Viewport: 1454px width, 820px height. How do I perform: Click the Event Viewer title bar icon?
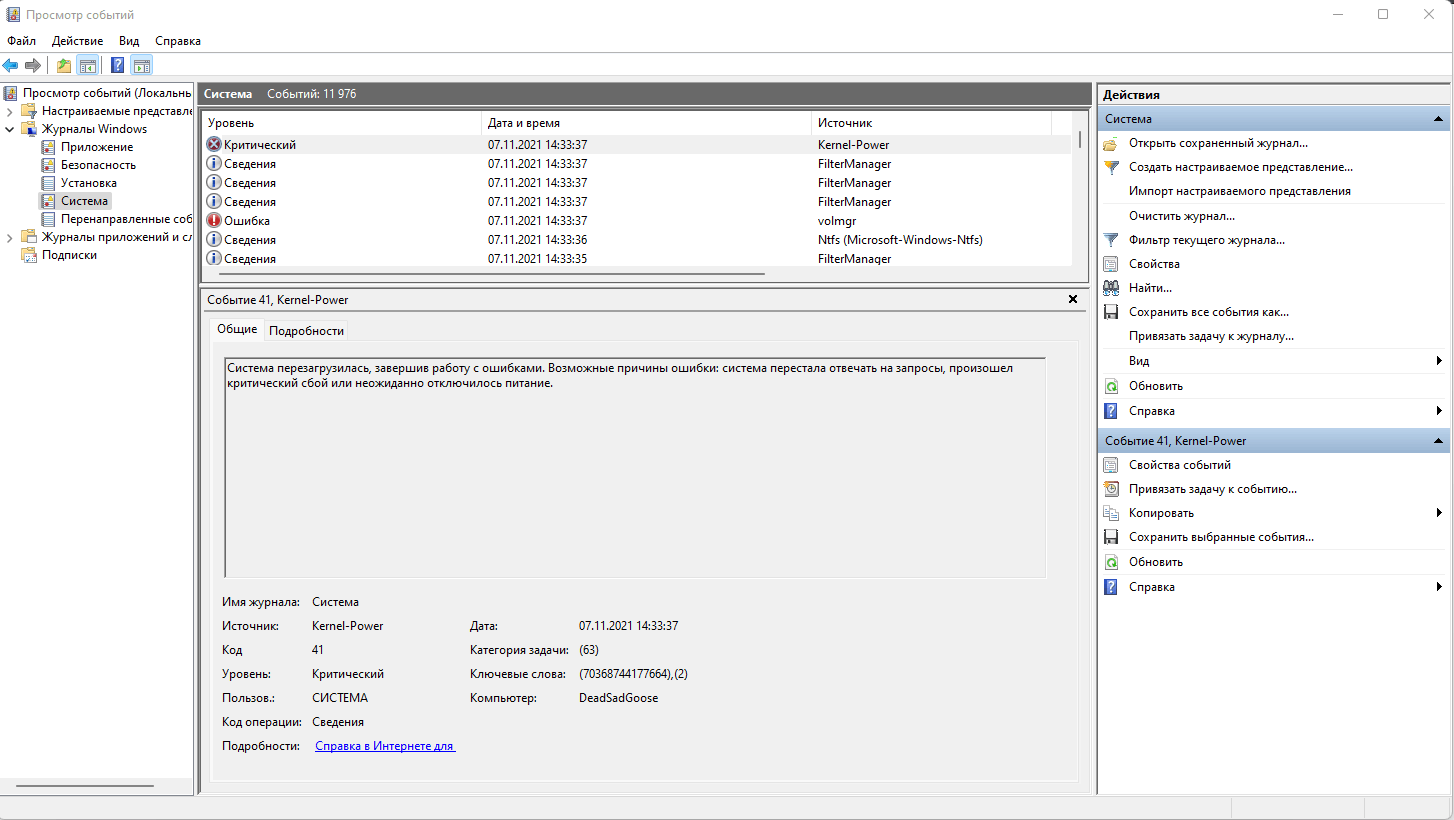coord(12,15)
